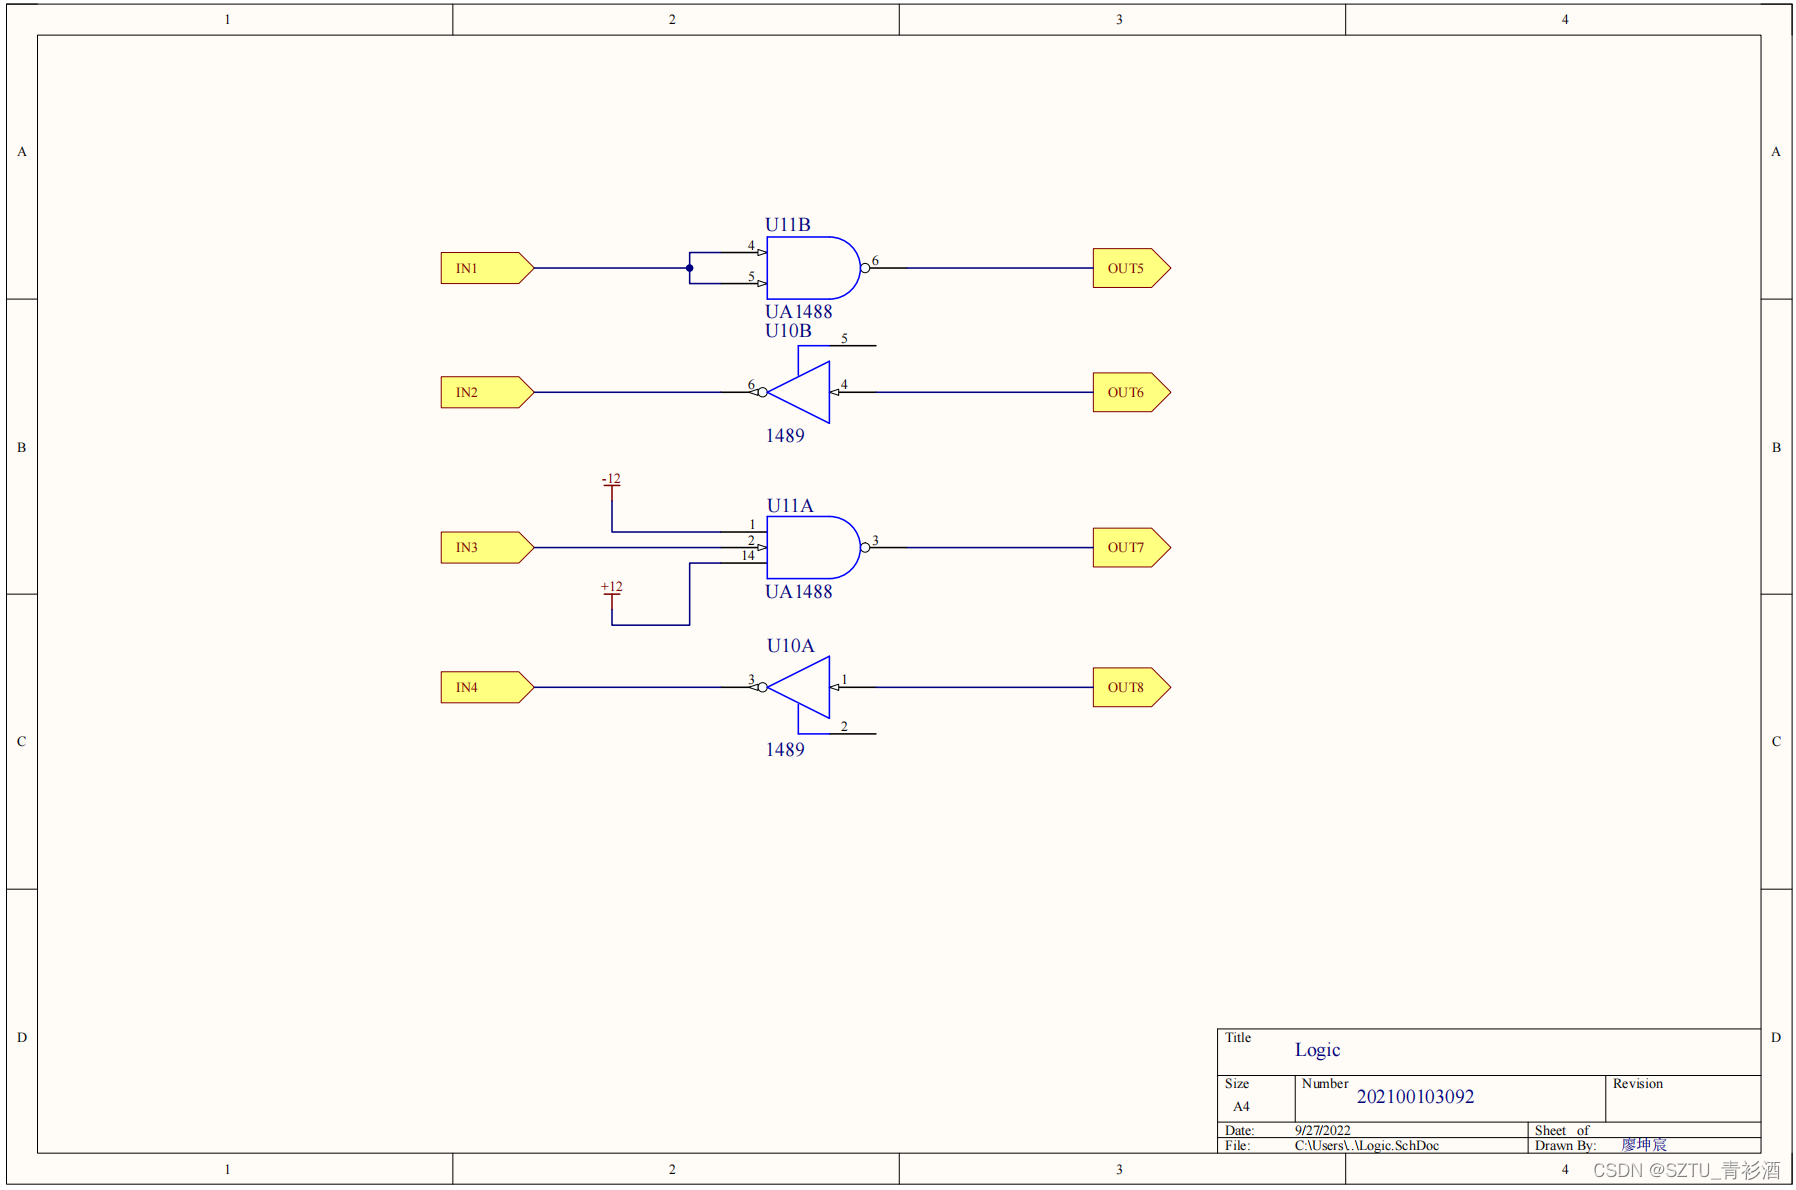The image size is (1796, 1190).
Task: Select the IN4 input port
Action: click(x=485, y=687)
